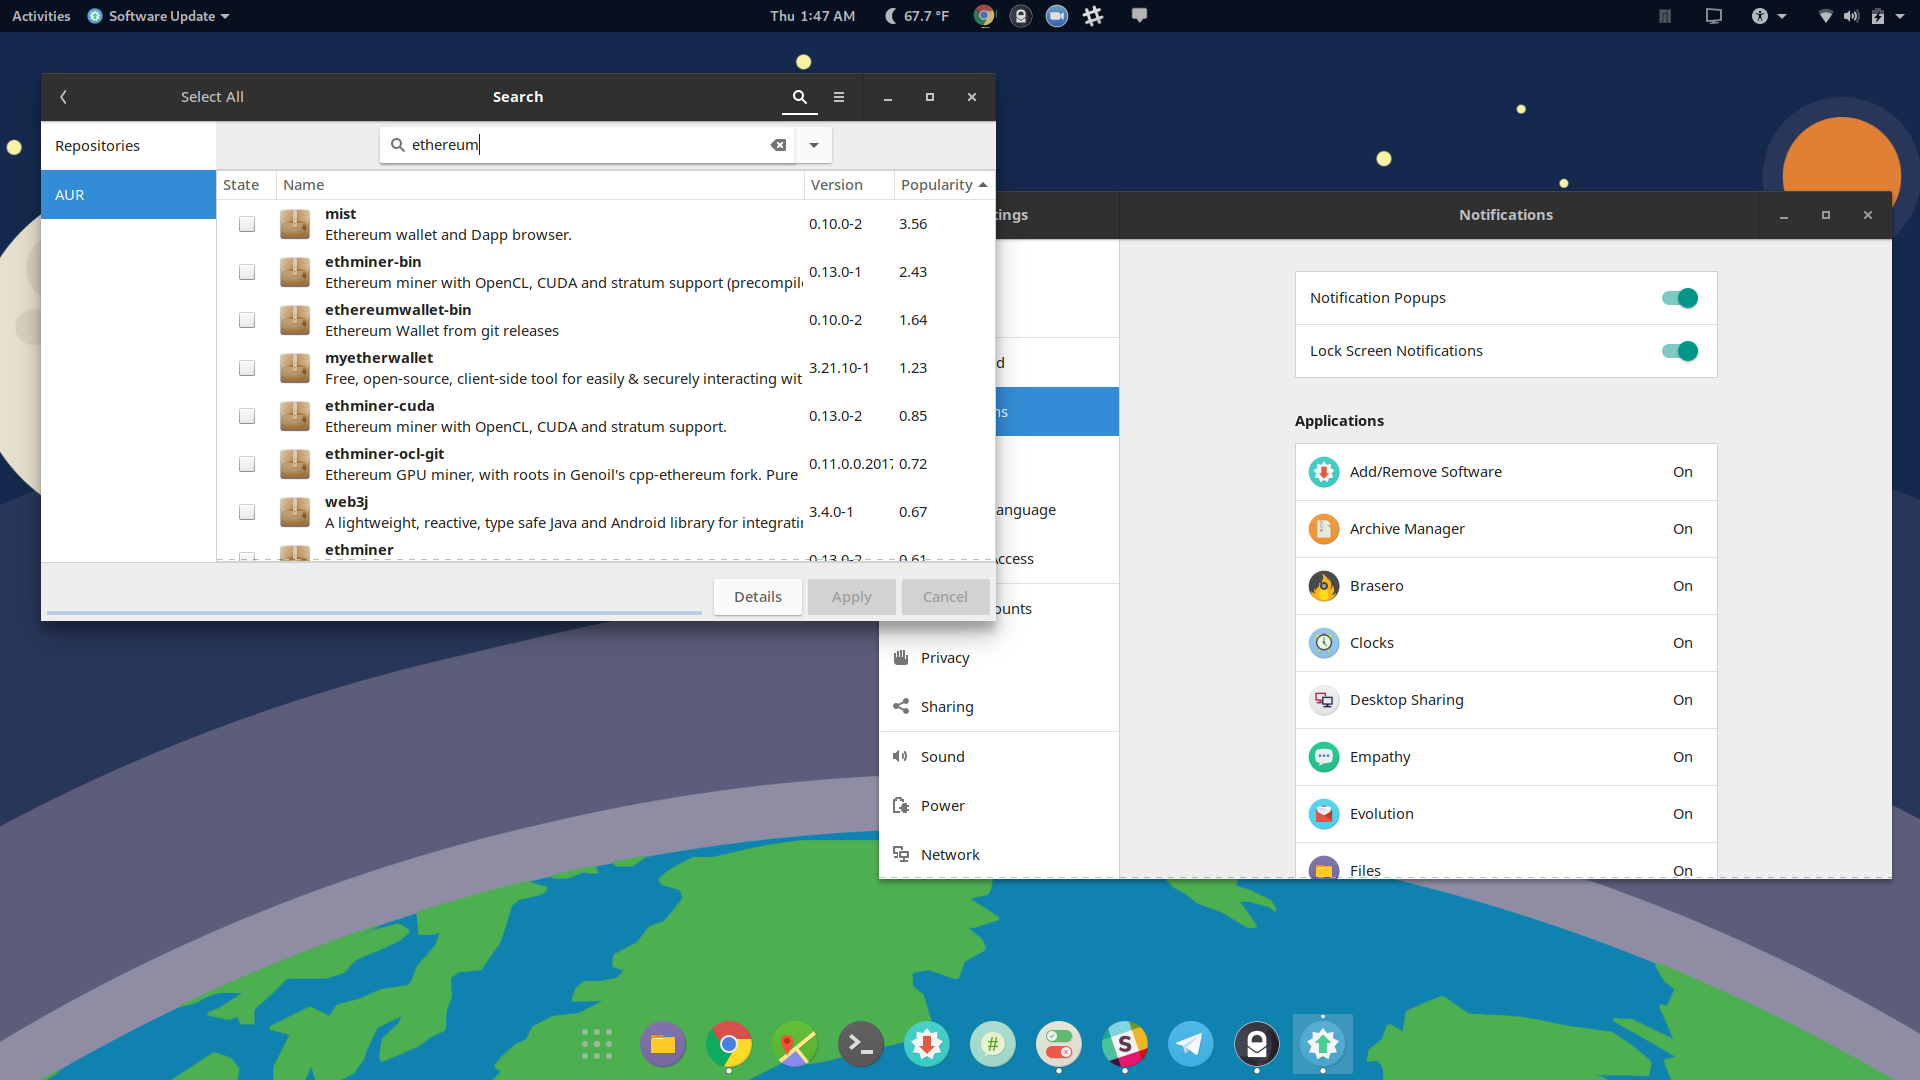Viewport: 1920px width, 1080px height.
Task: Open the Software Update menu in the top bar
Action: tap(156, 16)
